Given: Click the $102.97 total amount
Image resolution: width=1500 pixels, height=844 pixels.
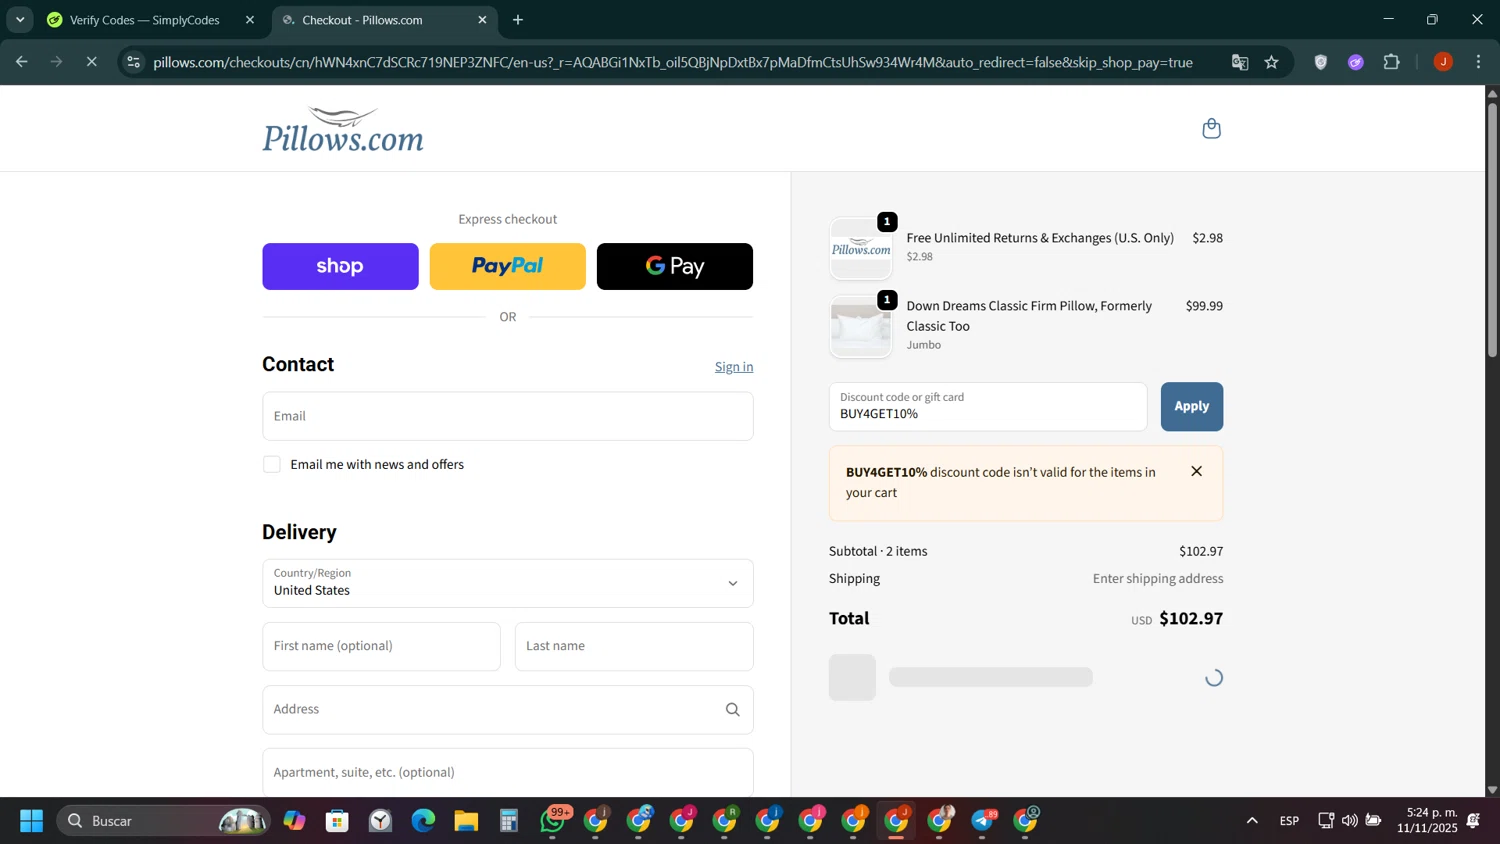Looking at the screenshot, I should click(1191, 618).
